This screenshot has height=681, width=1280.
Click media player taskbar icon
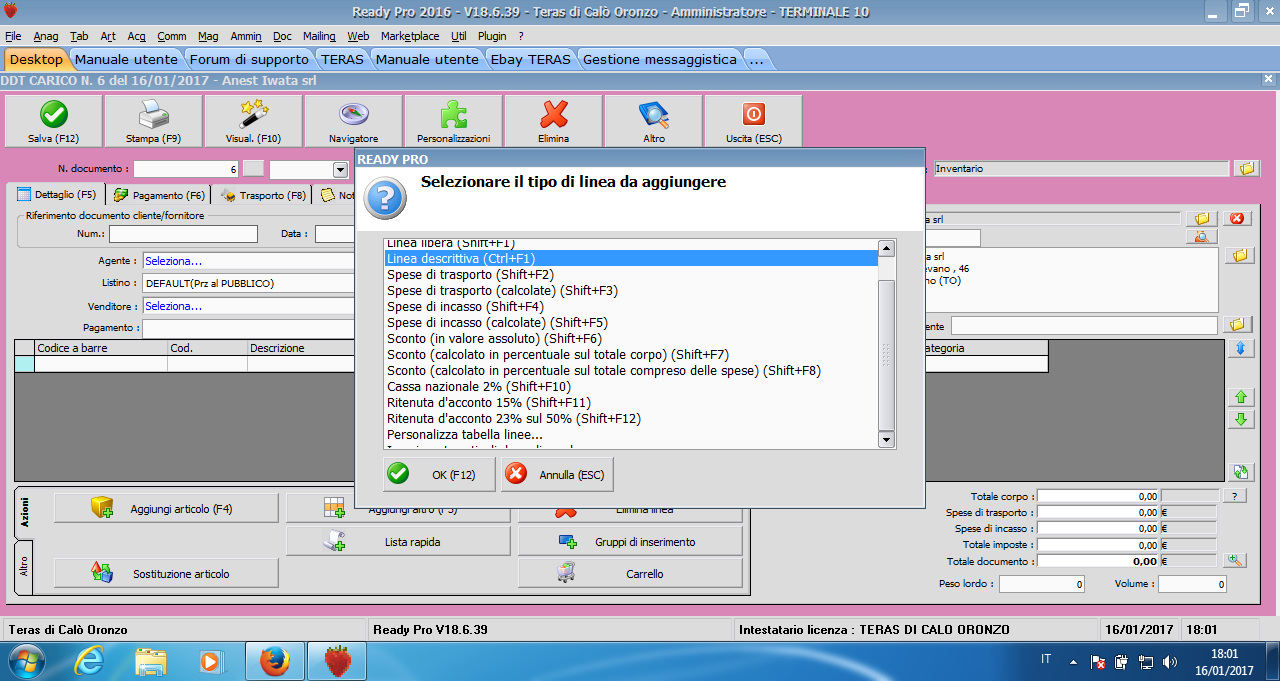(211, 661)
